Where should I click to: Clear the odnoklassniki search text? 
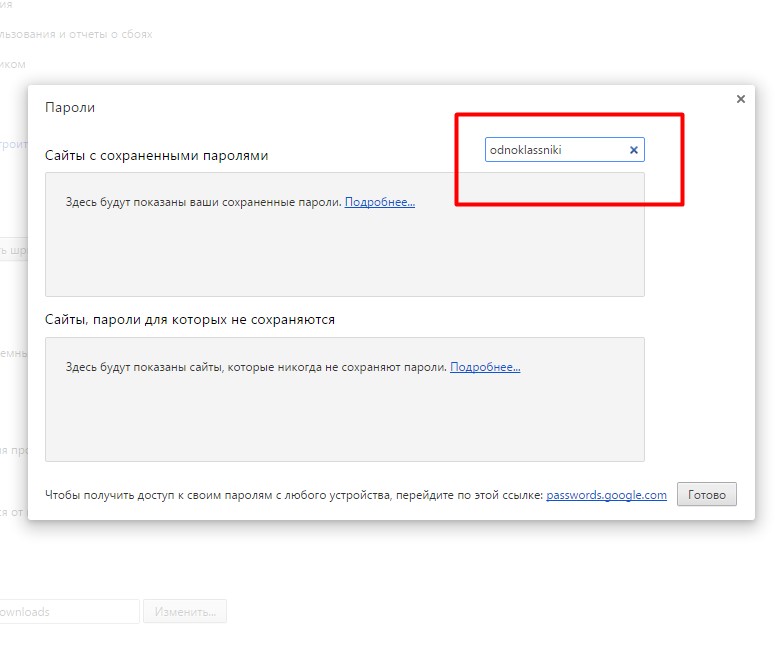point(633,151)
